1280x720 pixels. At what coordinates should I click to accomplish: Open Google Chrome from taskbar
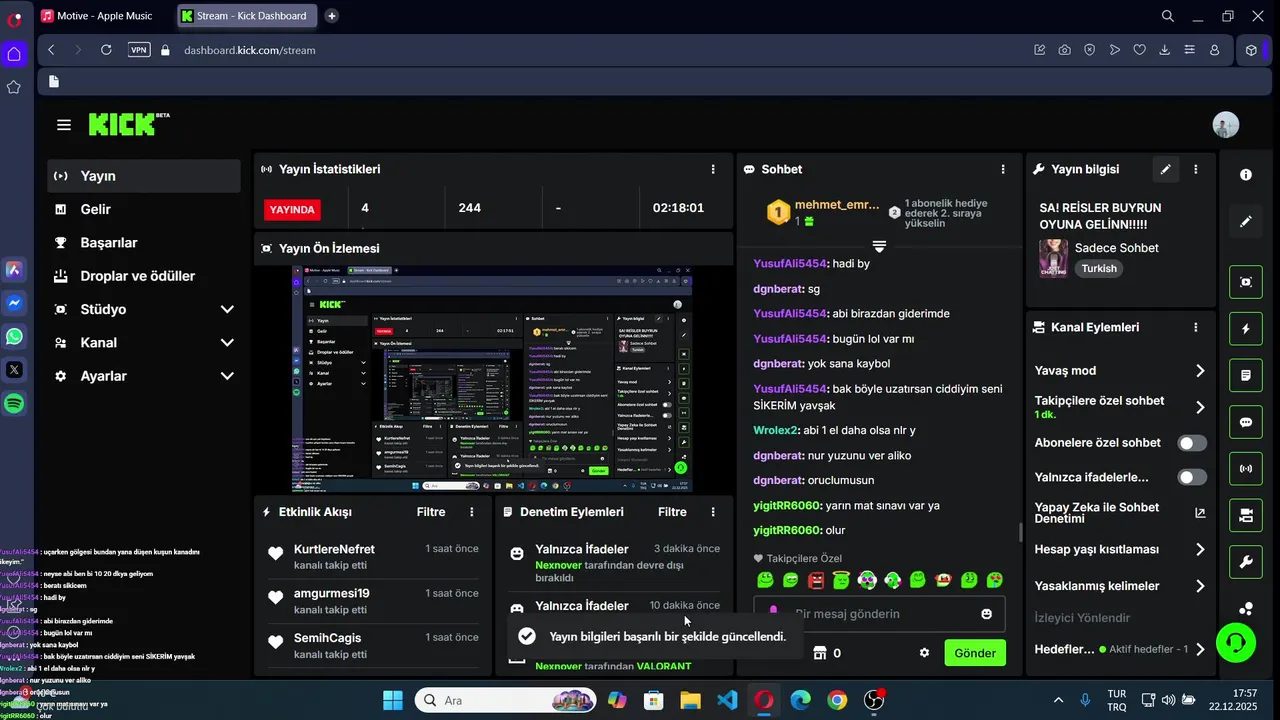(837, 700)
